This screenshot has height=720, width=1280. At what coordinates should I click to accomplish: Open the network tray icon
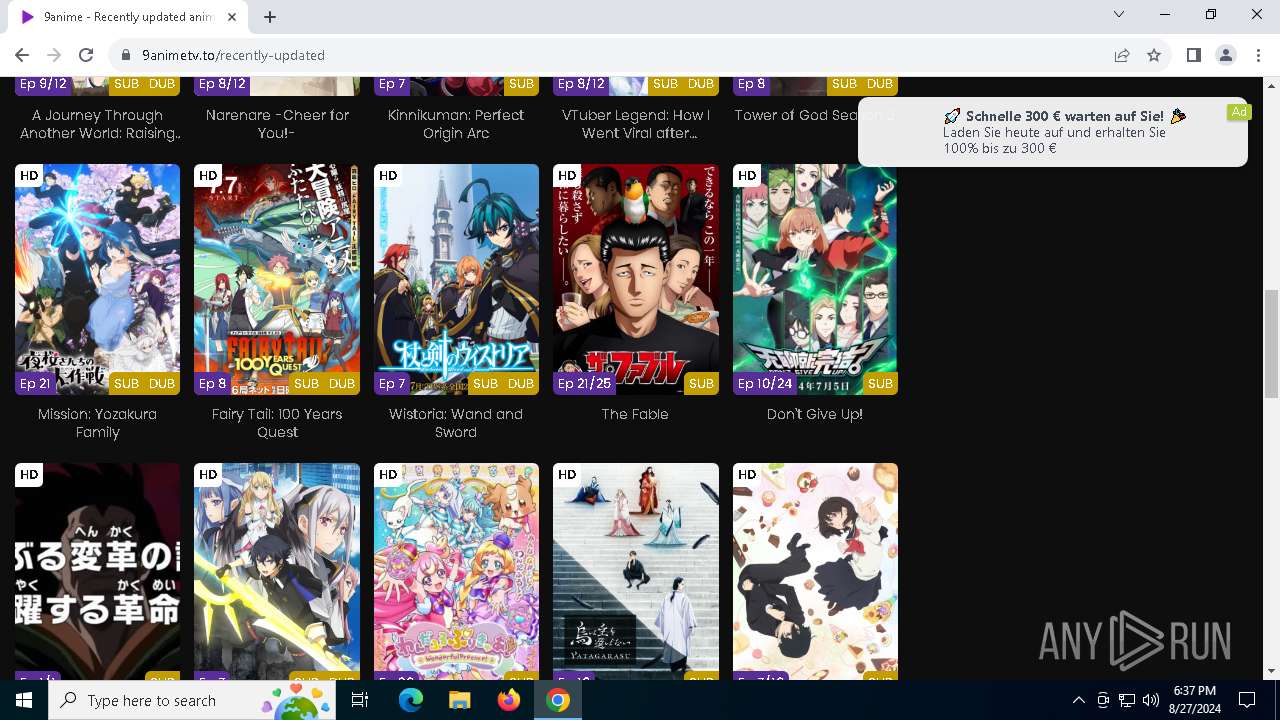click(1127, 700)
